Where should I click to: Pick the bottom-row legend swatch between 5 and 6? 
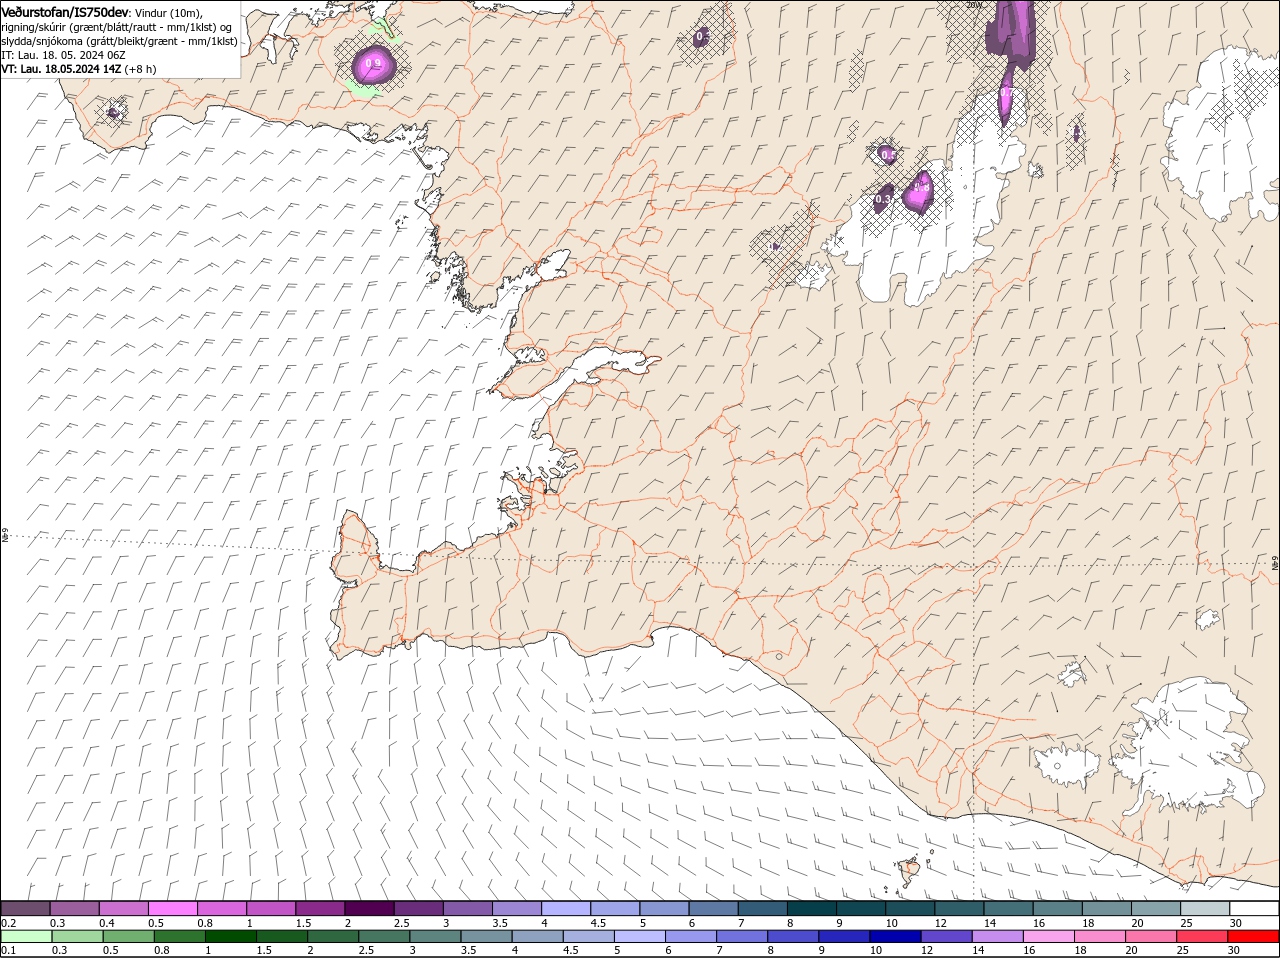point(639,936)
